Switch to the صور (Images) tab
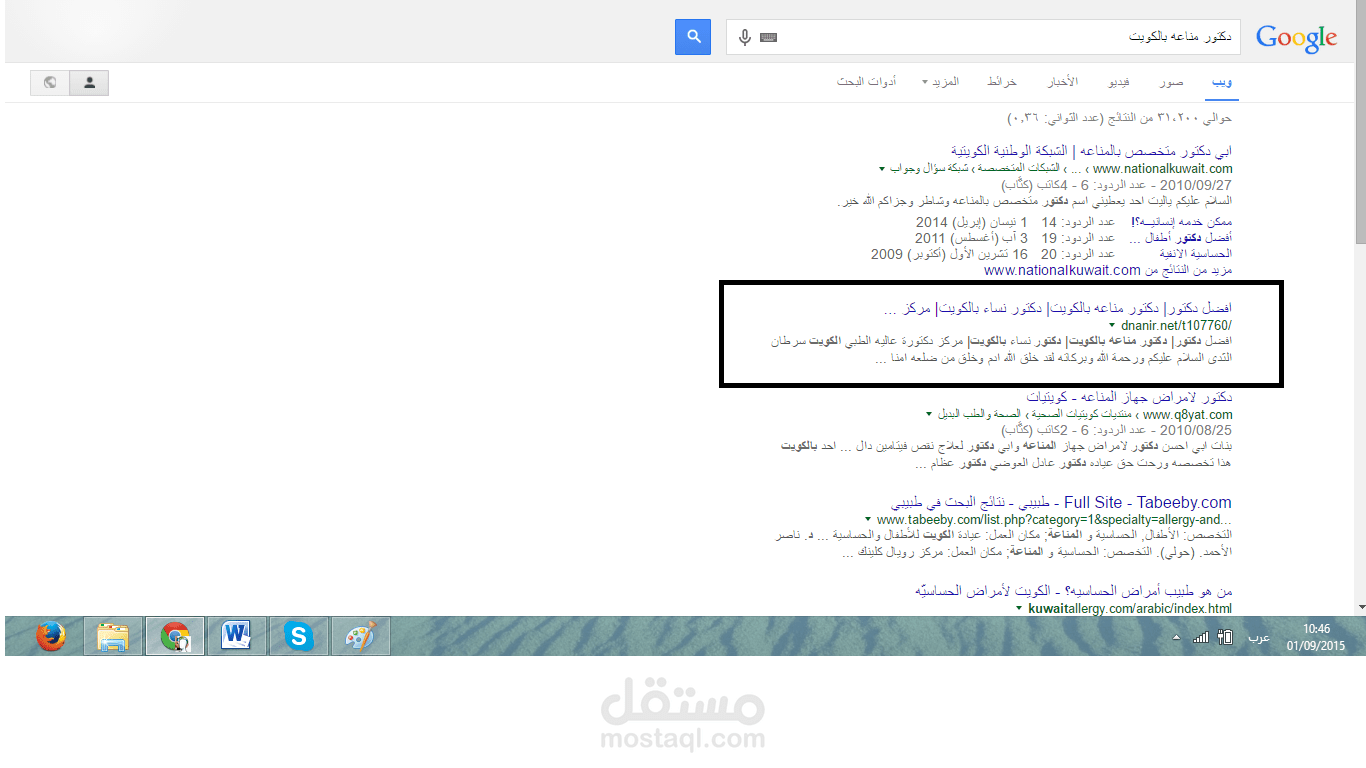 coord(1172,81)
